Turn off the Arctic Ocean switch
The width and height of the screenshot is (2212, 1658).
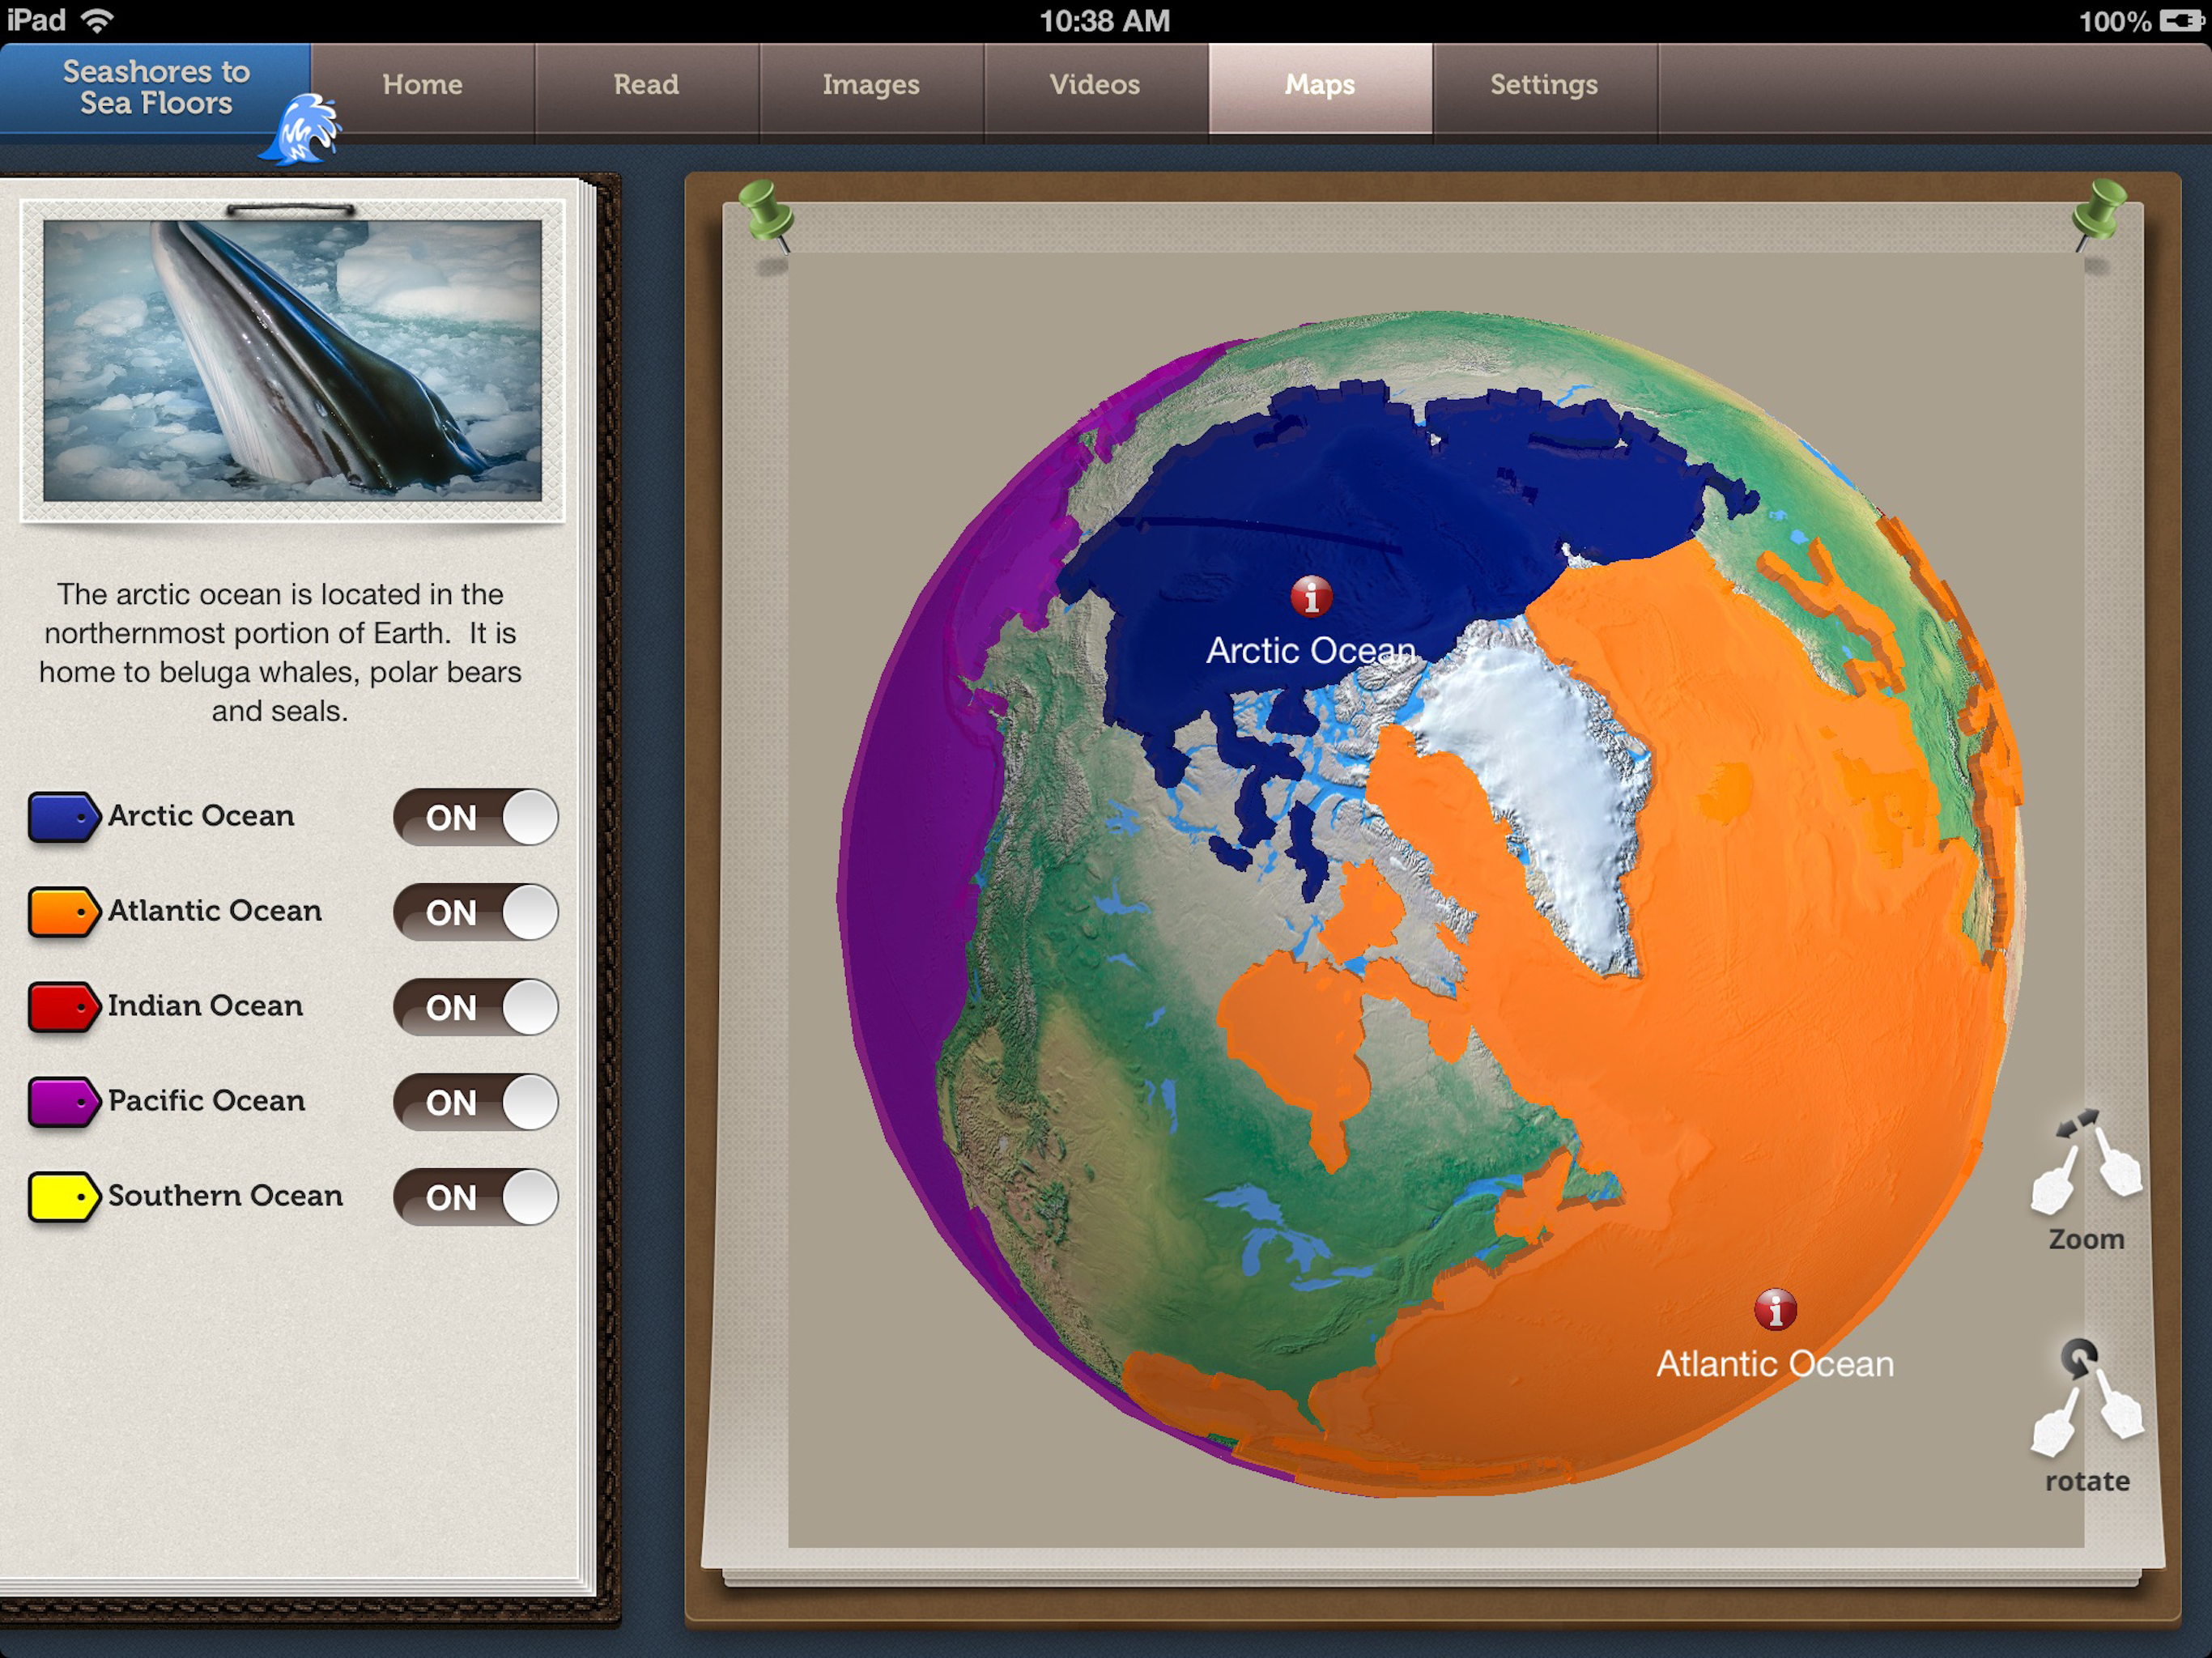click(475, 817)
